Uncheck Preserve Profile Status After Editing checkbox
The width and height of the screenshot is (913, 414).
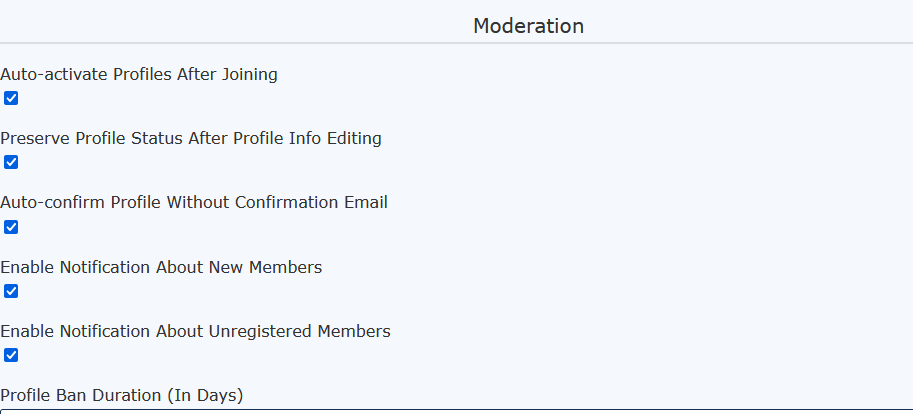coord(11,162)
